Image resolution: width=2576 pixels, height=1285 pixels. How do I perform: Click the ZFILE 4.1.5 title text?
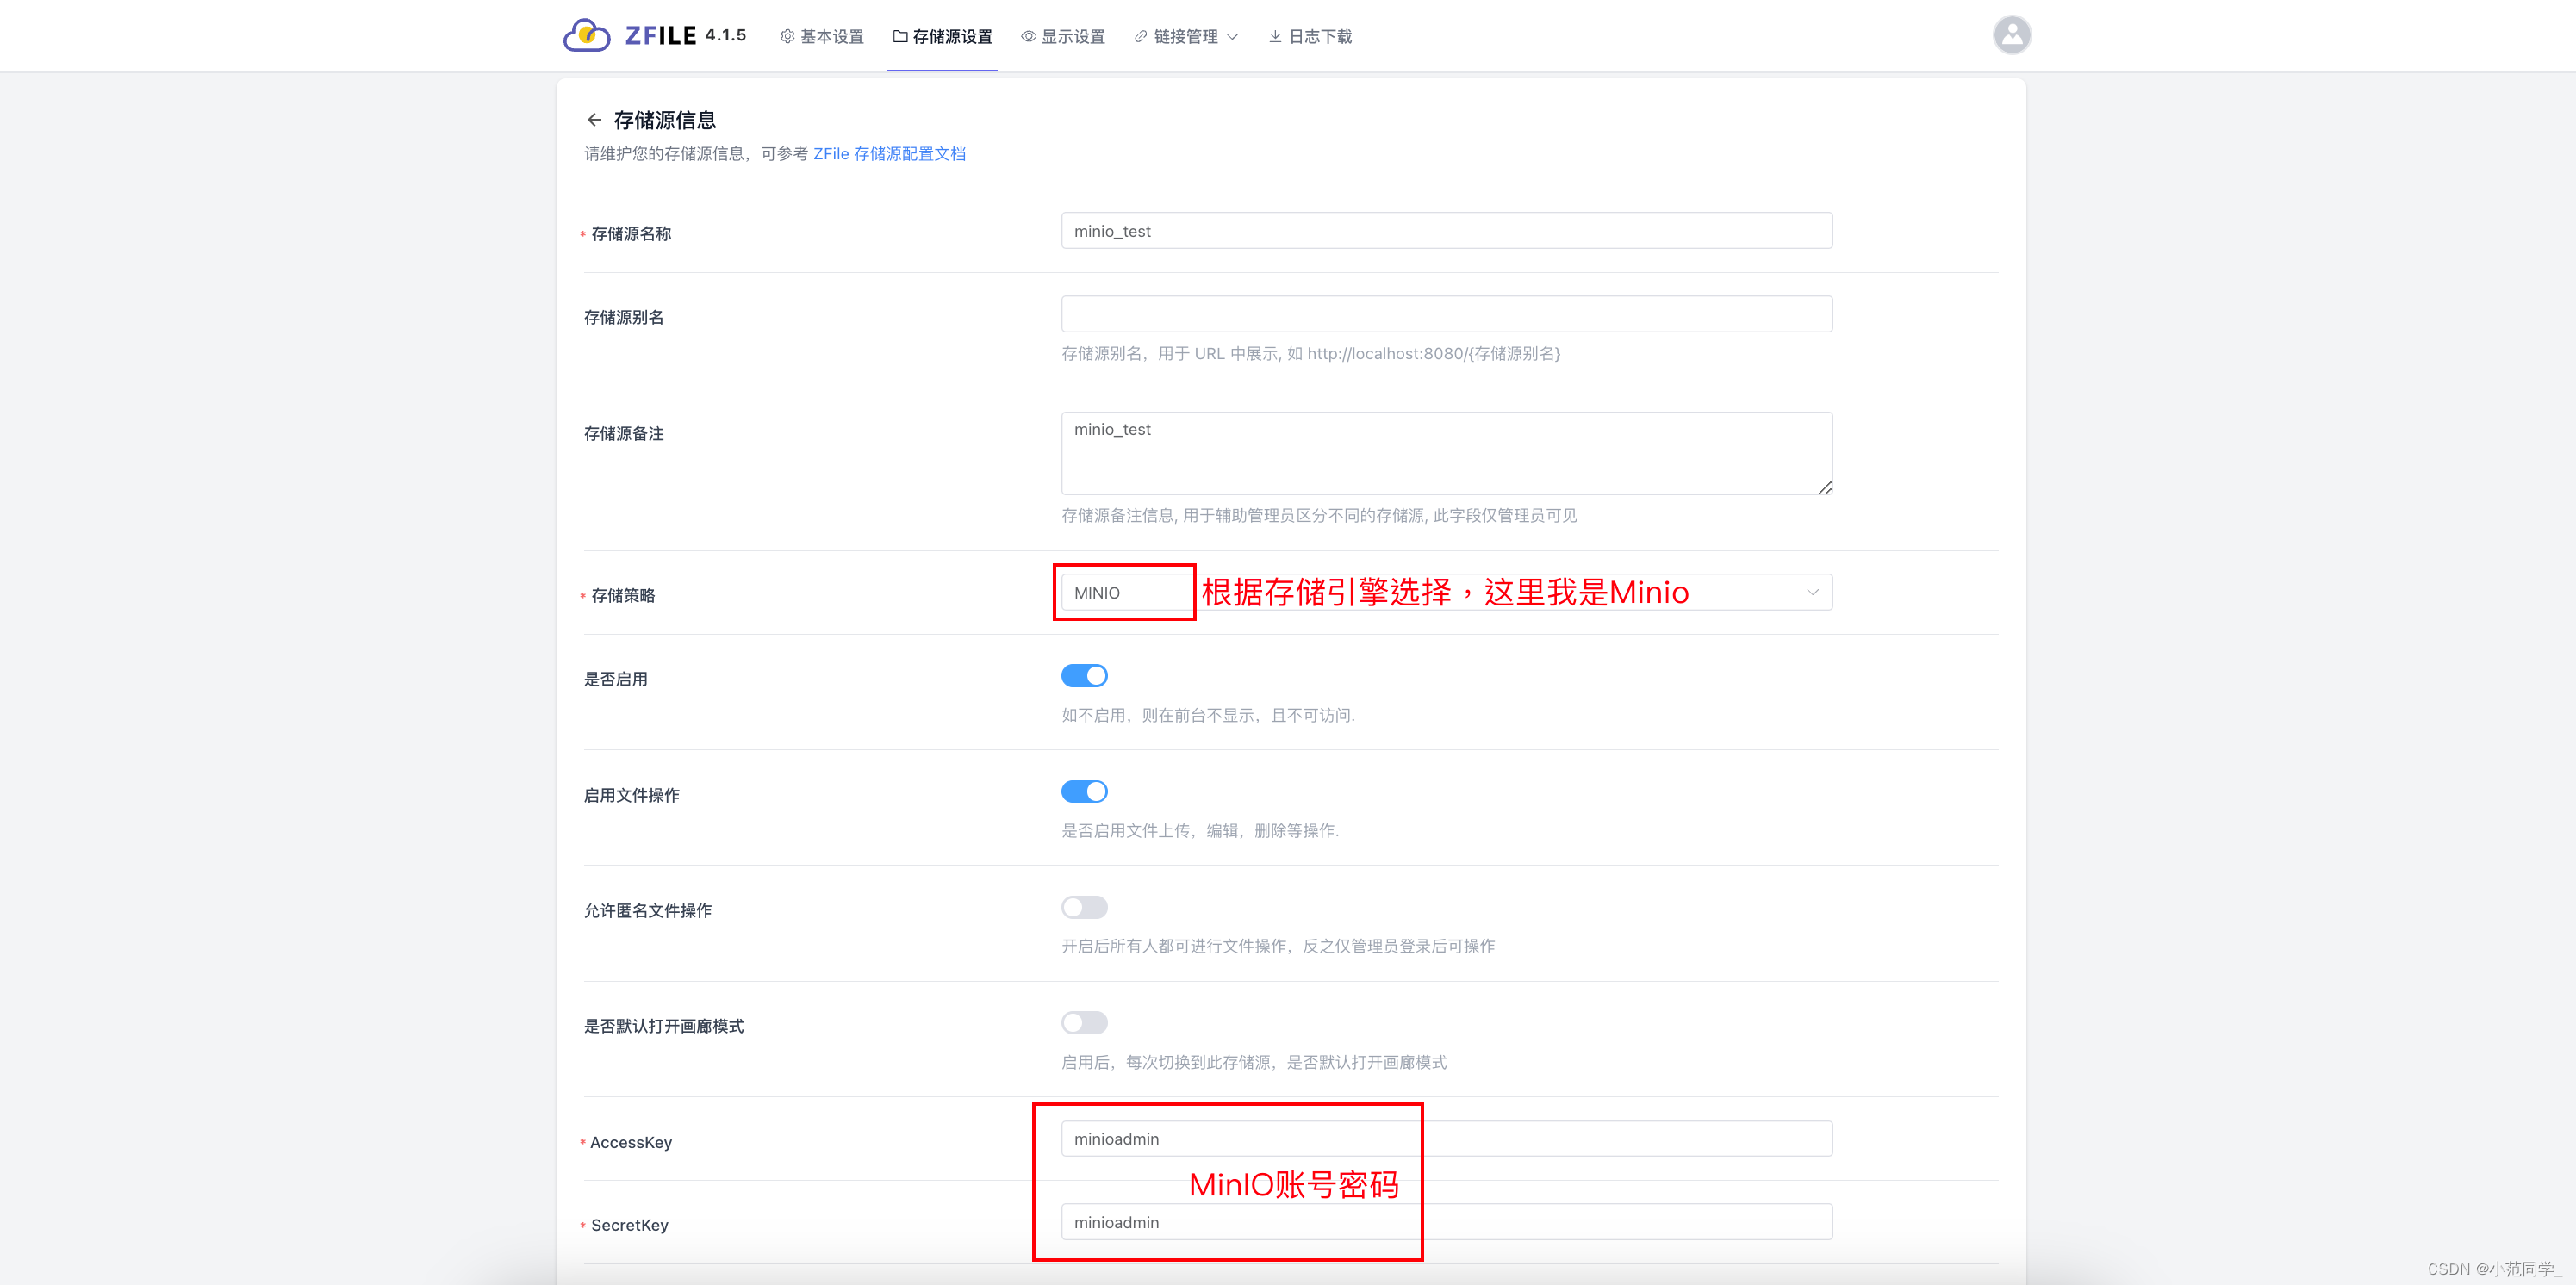pos(685,36)
